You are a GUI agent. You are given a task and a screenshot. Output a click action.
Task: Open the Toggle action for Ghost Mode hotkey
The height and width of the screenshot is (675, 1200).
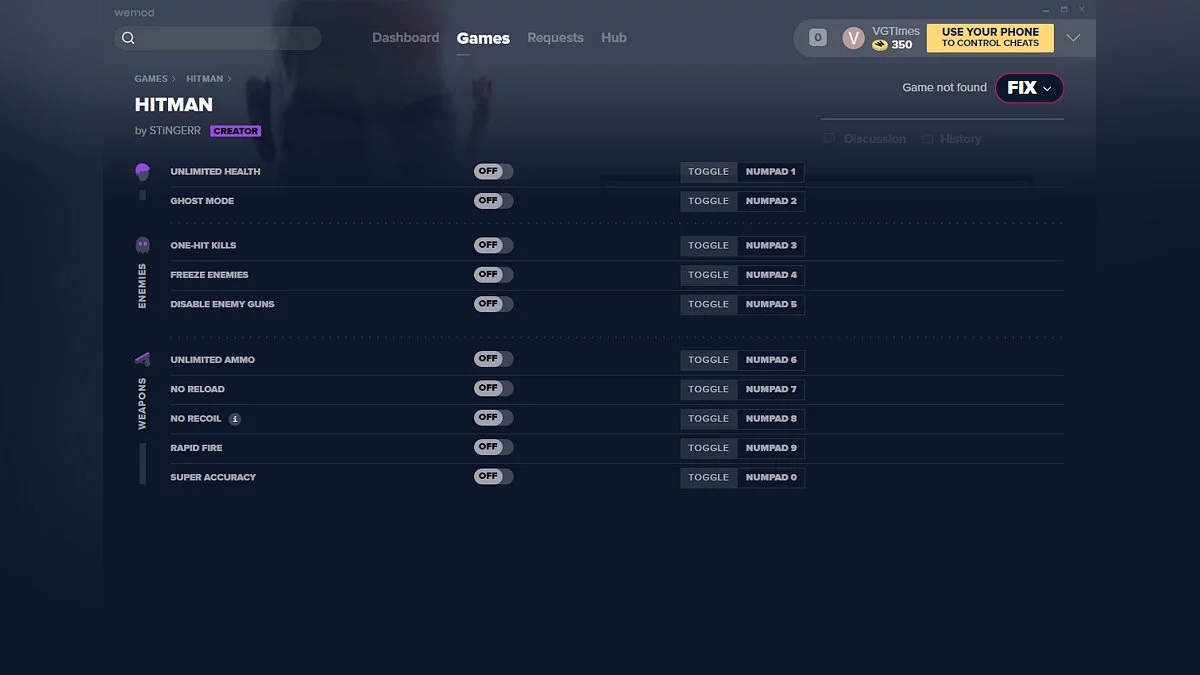pos(709,201)
